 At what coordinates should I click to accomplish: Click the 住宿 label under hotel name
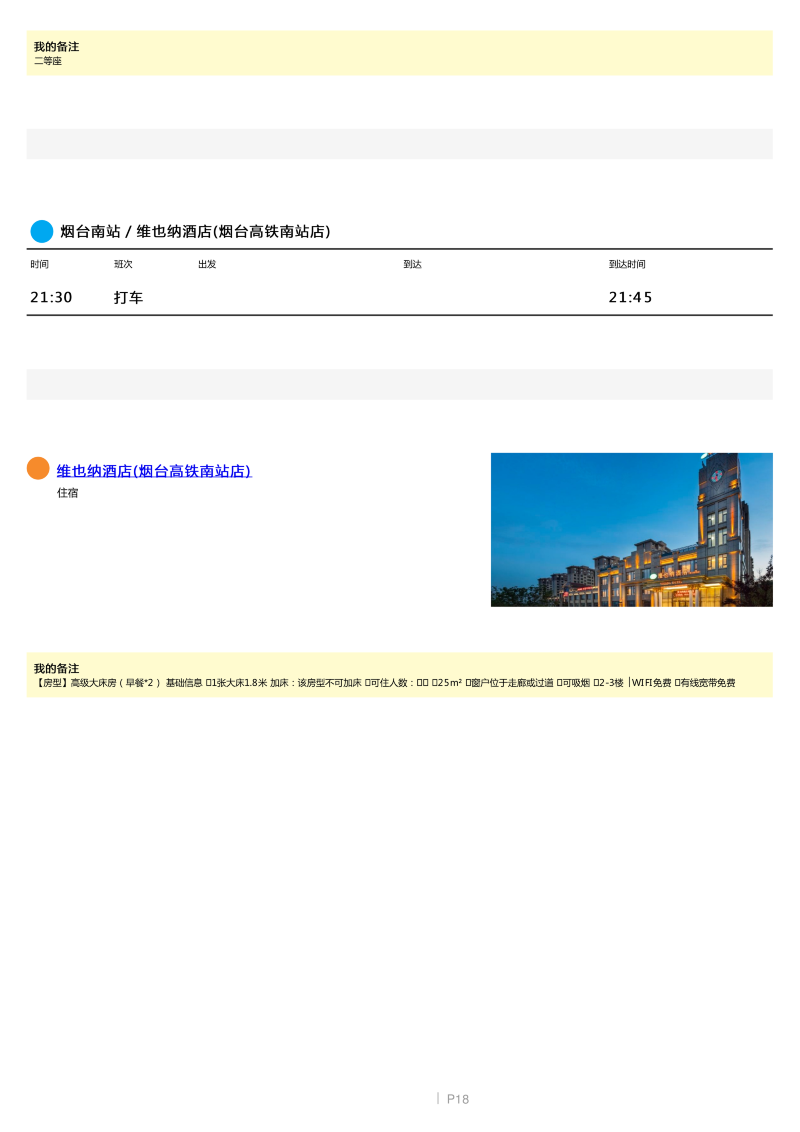click(67, 492)
